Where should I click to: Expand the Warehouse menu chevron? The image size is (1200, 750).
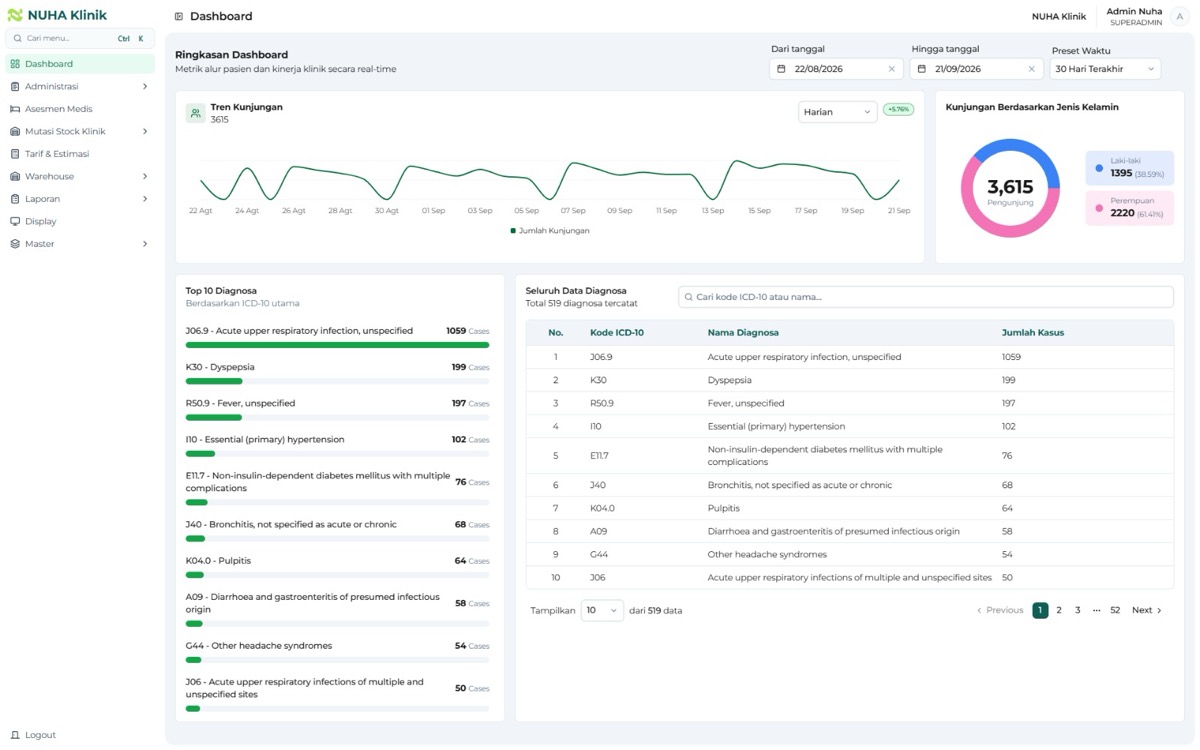pyautogui.click(x=145, y=177)
